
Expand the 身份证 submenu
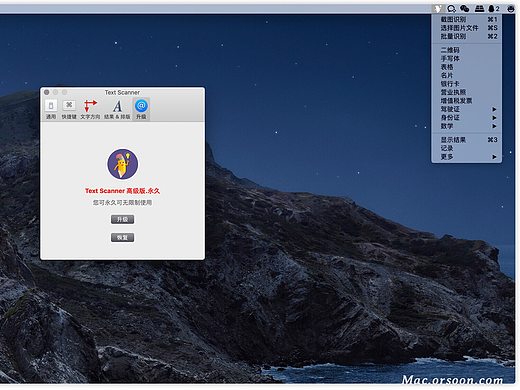coord(467,118)
